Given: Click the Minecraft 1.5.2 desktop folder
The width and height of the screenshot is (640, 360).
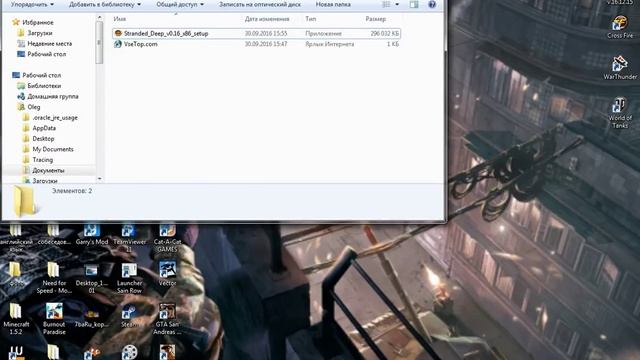Looking at the screenshot, I should (16, 319).
